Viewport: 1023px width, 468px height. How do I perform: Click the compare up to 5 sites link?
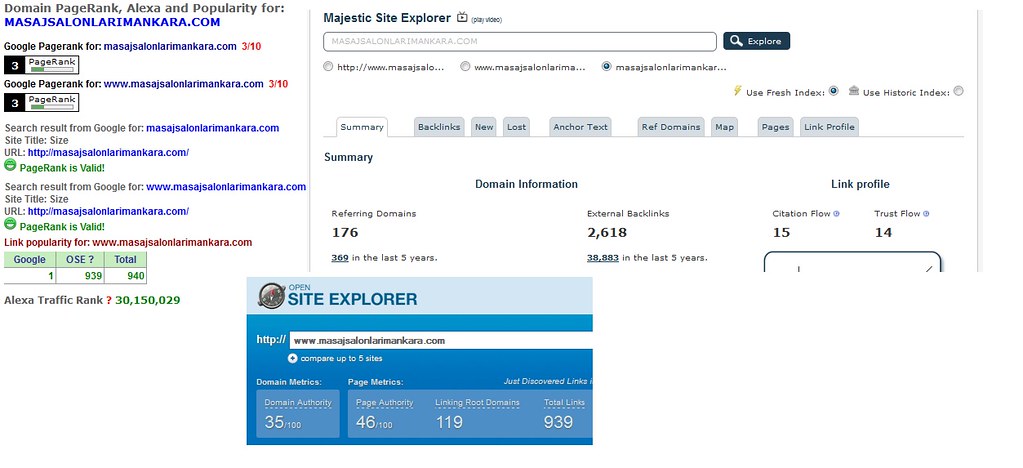click(x=341, y=358)
